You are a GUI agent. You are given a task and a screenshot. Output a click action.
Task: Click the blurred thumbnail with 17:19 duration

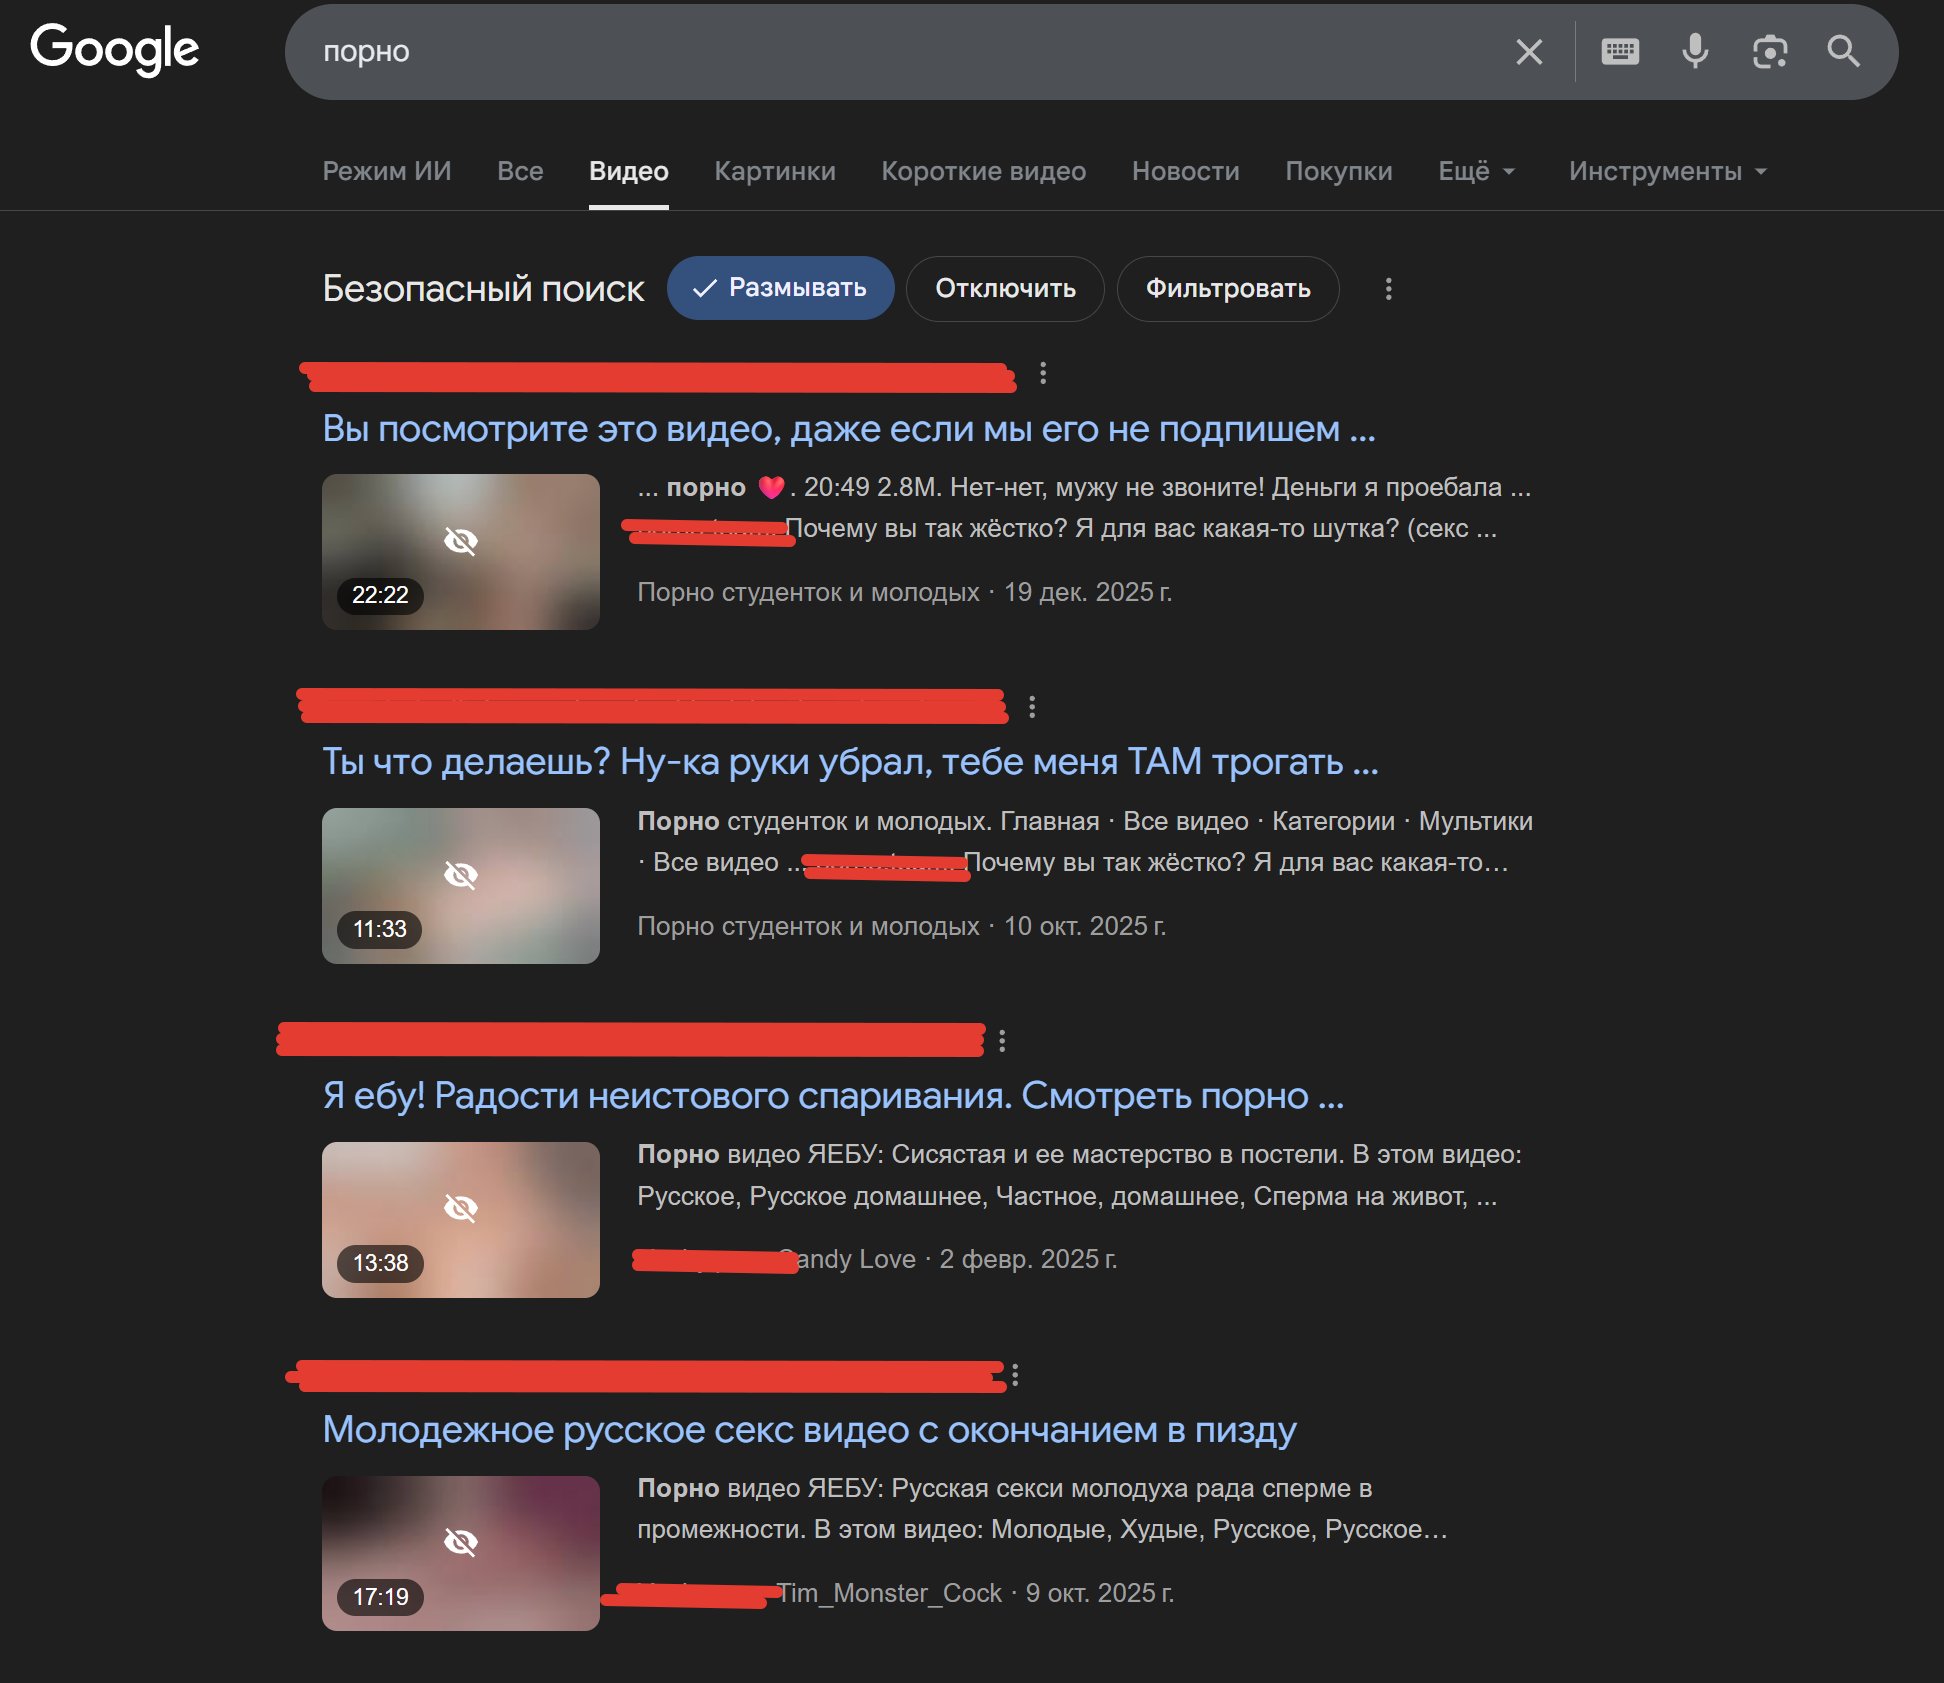click(460, 1553)
